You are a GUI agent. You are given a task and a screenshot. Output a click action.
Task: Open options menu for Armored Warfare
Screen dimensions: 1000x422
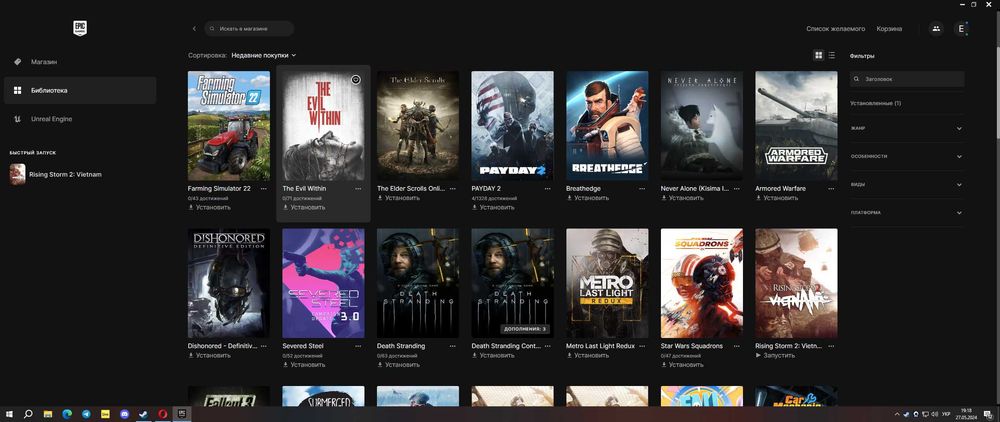830,189
